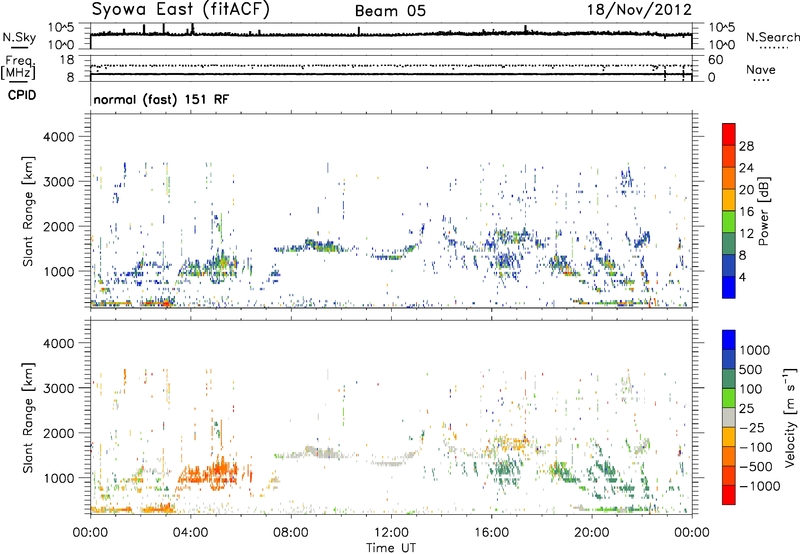
Task: Pick the light green 12–16 dB Power segment
Action: coord(729,222)
